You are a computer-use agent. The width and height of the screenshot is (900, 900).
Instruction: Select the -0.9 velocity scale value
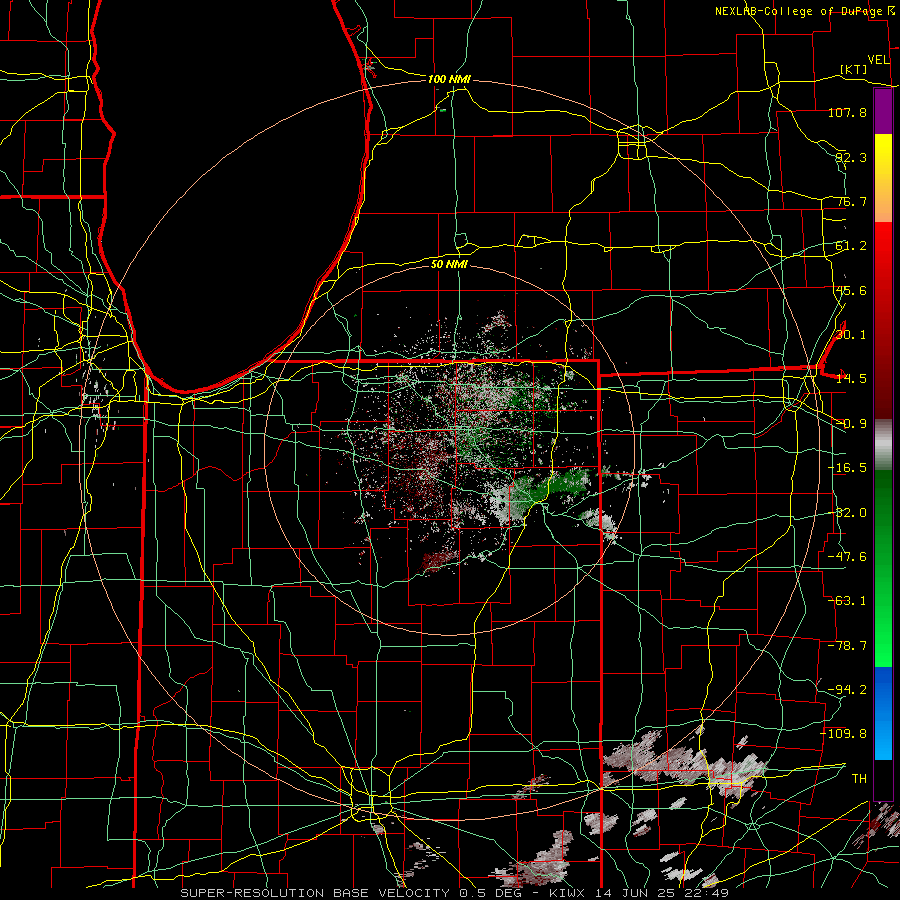[x=851, y=424]
